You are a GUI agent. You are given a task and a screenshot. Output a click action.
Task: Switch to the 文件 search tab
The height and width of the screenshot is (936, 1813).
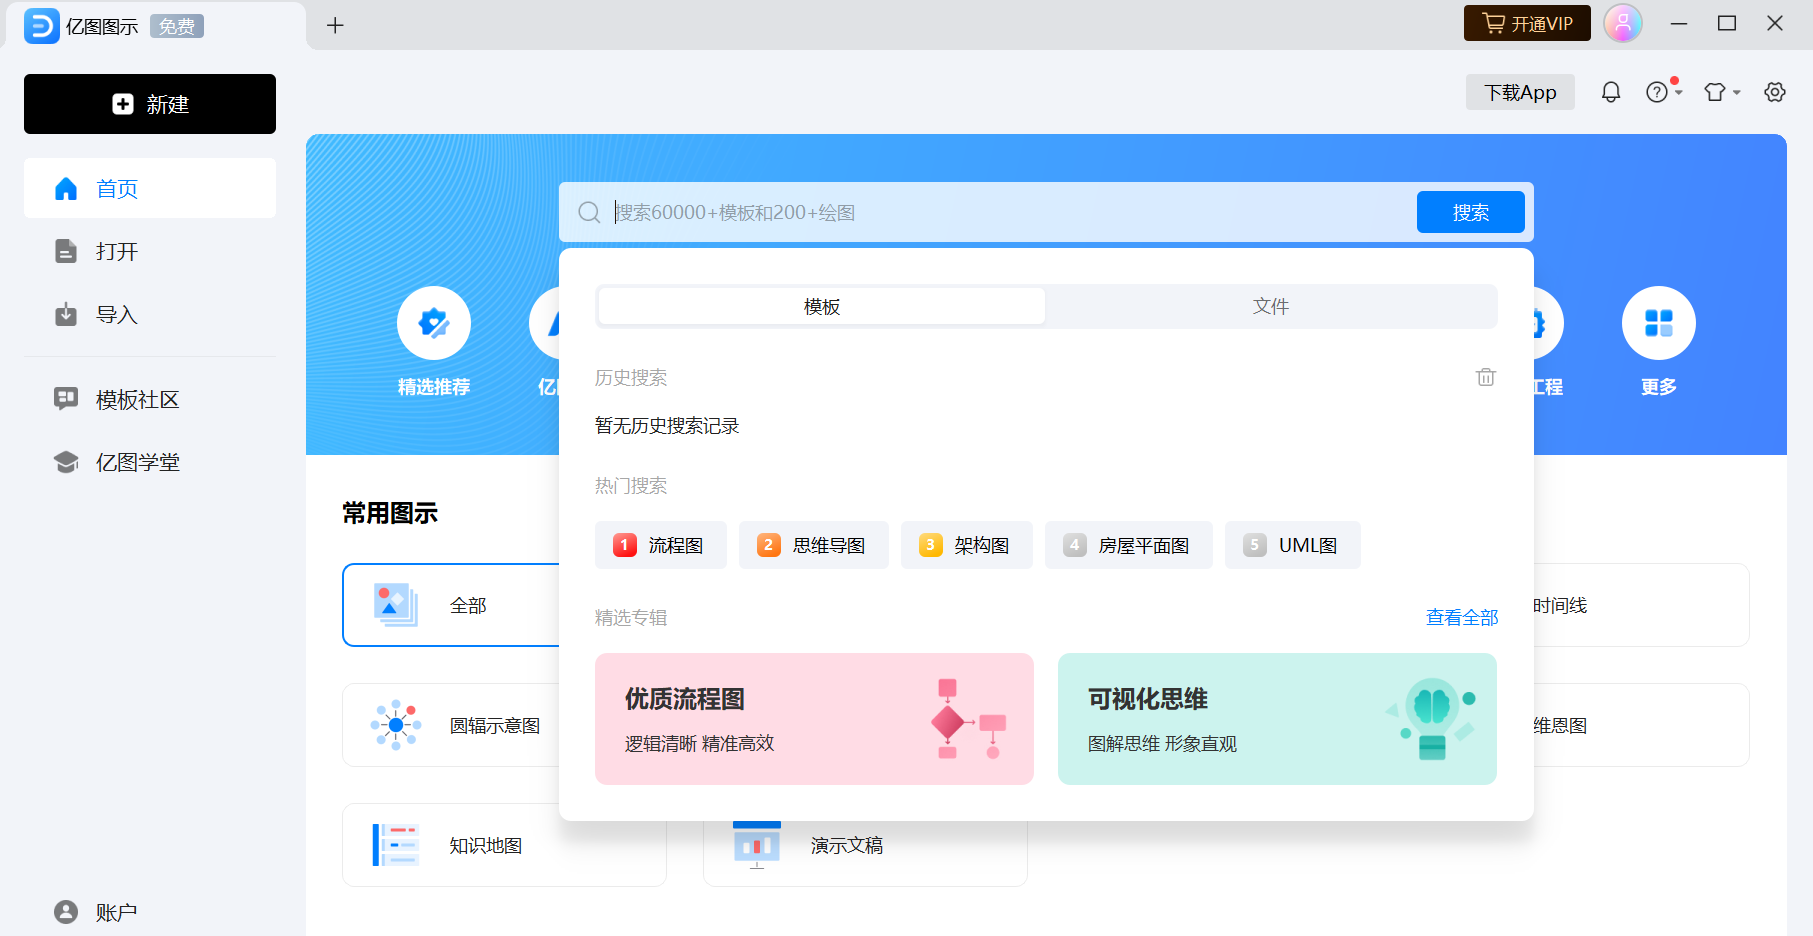(x=1270, y=306)
